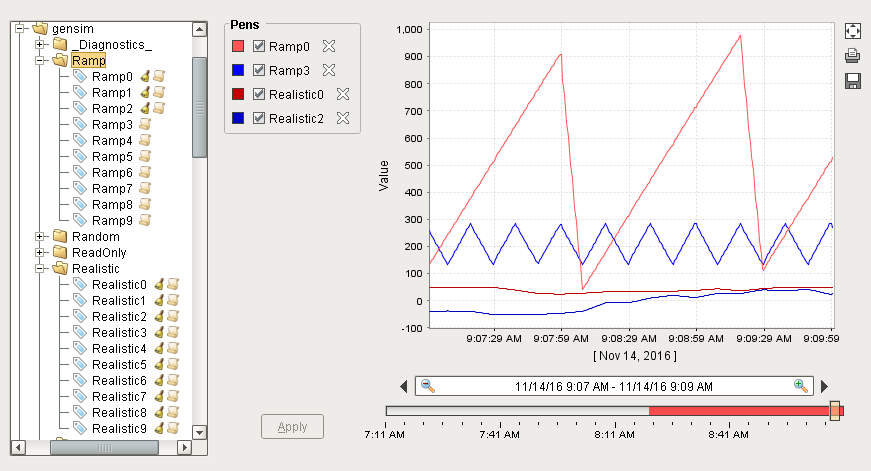Screen dimensions: 871x471
Task: Pan date range right with arrow
Action: (825, 386)
